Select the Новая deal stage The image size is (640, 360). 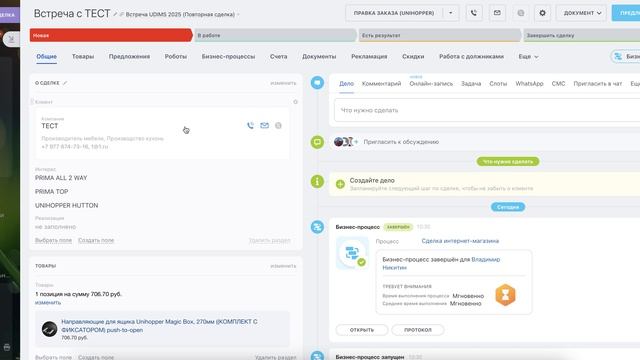[x=111, y=36]
